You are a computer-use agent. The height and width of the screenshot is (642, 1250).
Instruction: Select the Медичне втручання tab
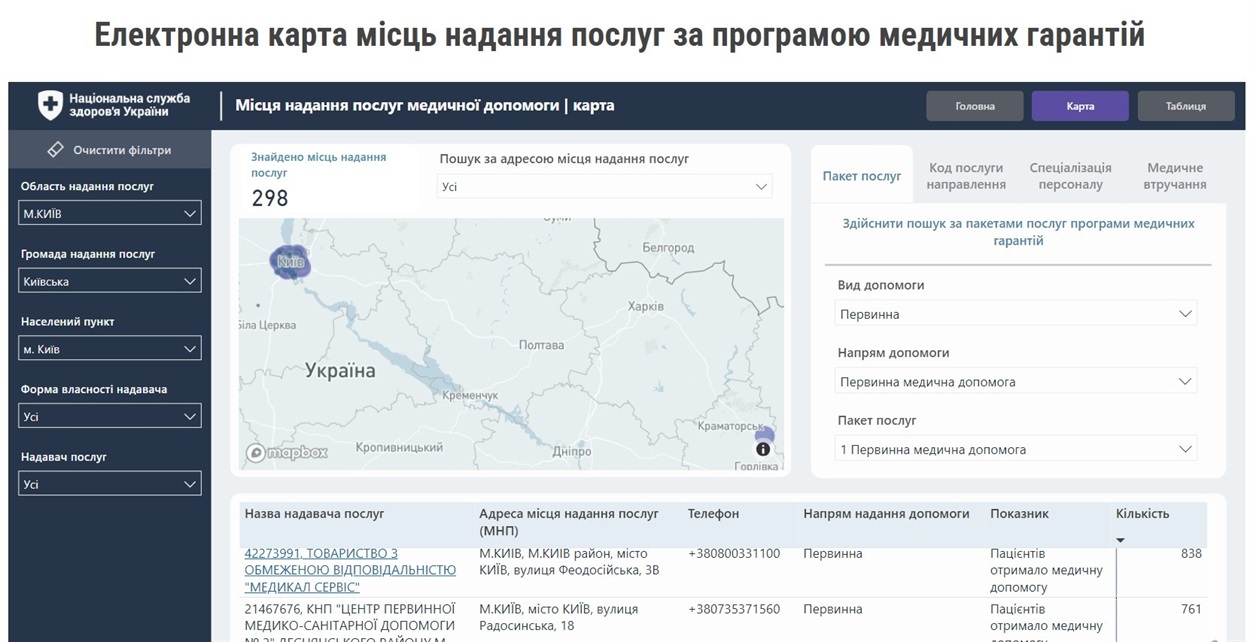pyautogui.click(x=1175, y=176)
